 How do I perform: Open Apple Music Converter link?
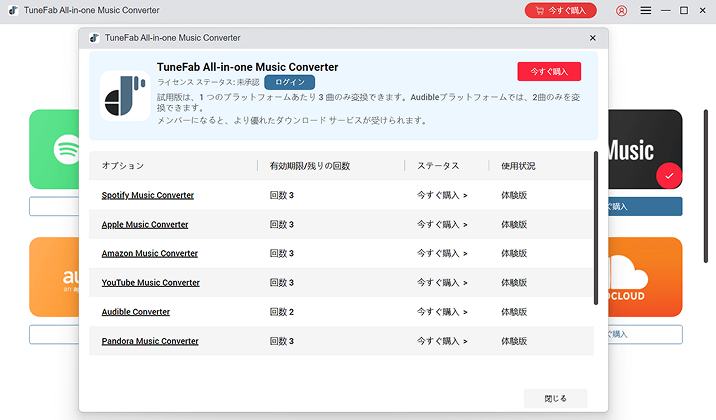145,225
